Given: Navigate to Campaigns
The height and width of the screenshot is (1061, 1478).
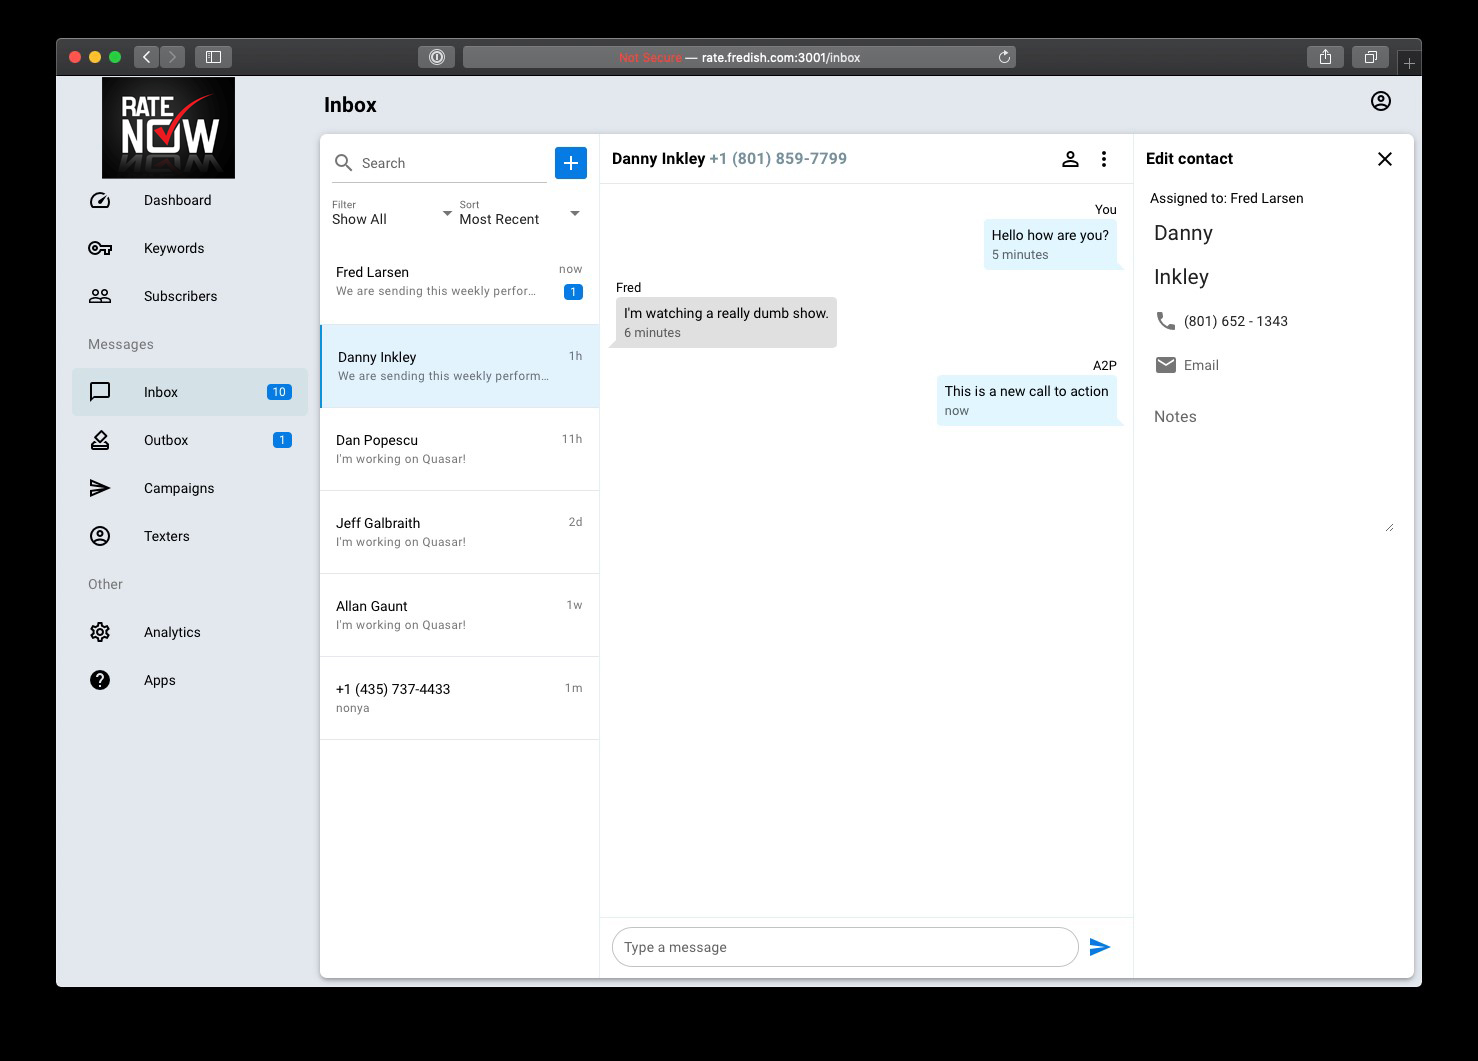Looking at the screenshot, I should click(190, 488).
